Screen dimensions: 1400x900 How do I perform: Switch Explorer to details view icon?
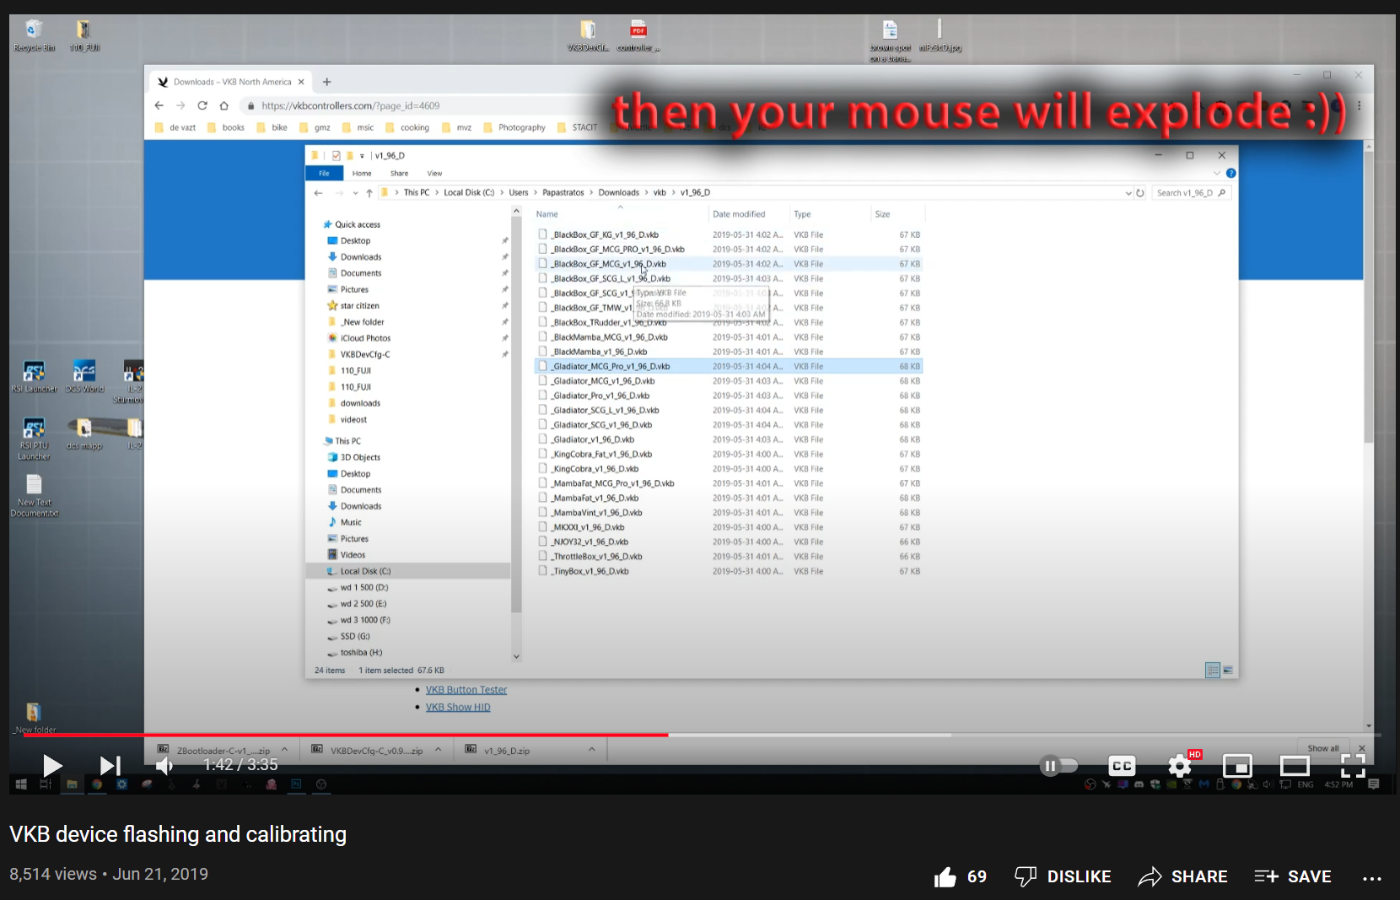(x=1212, y=670)
